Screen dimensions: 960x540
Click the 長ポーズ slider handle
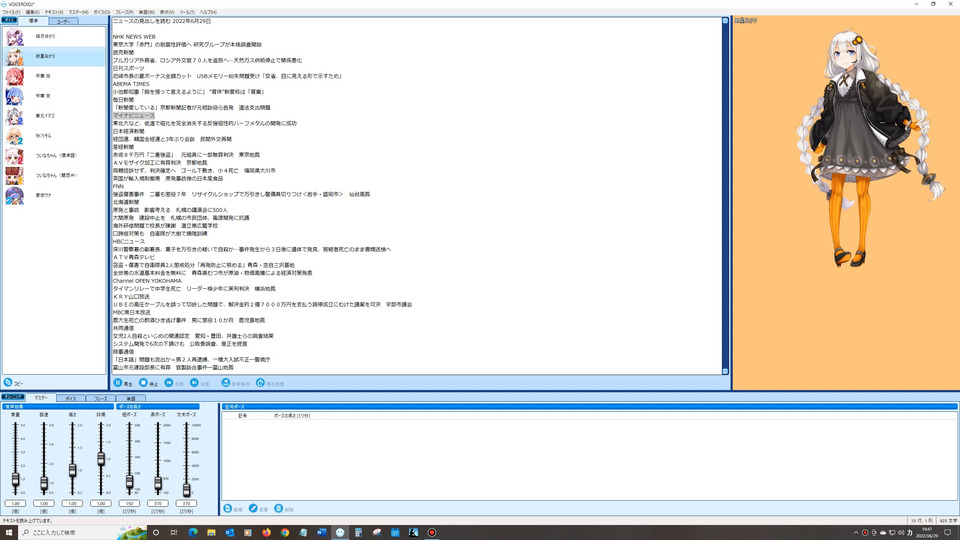(x=158, y=484)
